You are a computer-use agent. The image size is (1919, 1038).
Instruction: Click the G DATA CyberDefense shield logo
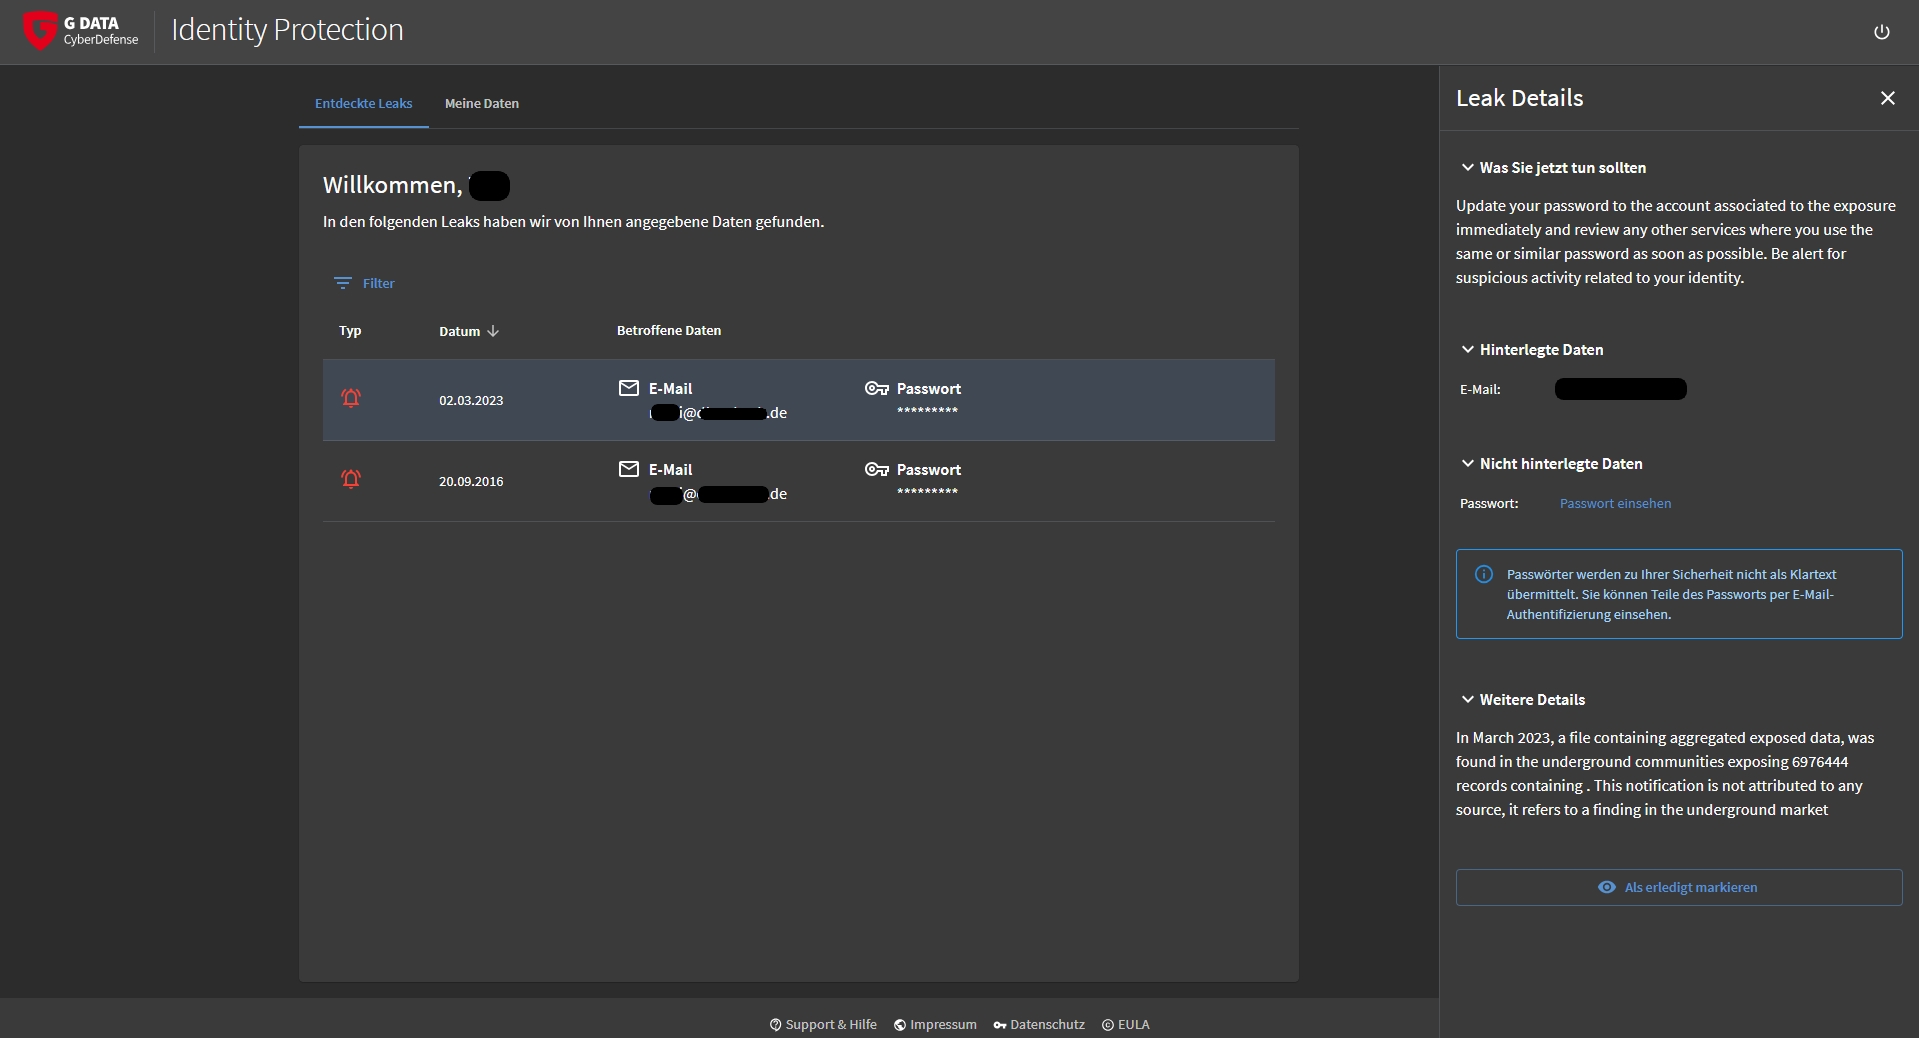click(x=41, y=30)
